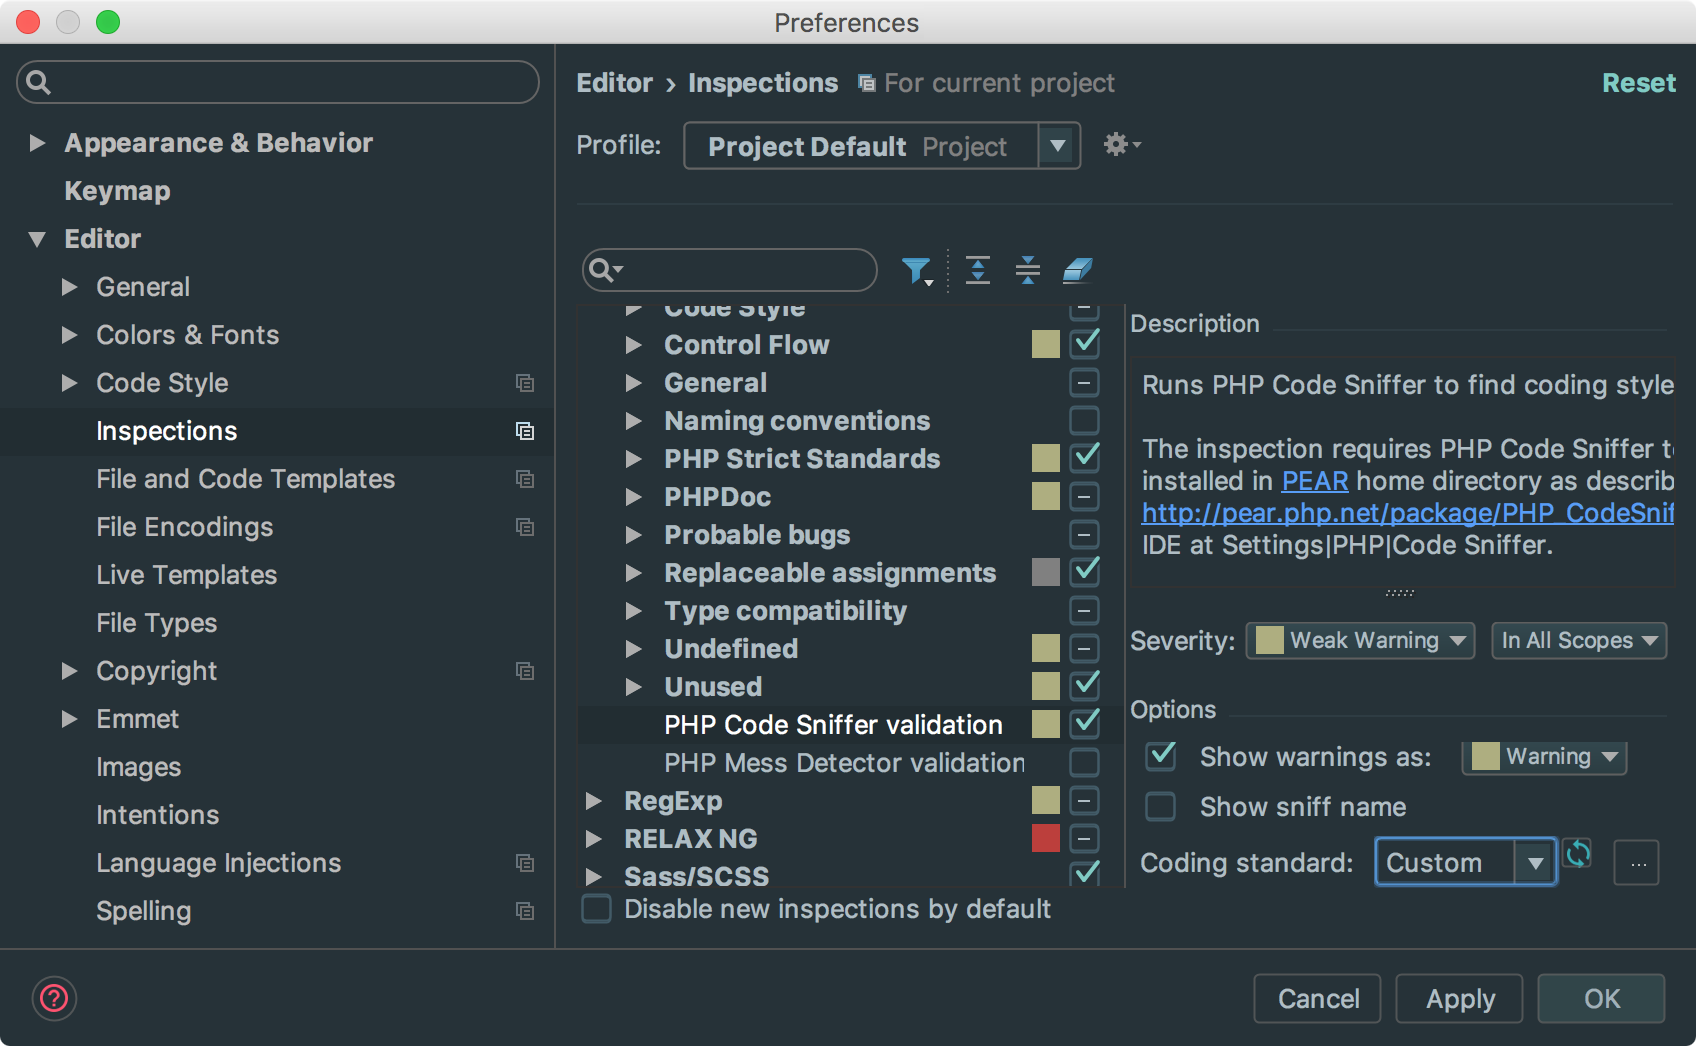Click the ellipsis browse button for coding standard

coord(1637,863)
